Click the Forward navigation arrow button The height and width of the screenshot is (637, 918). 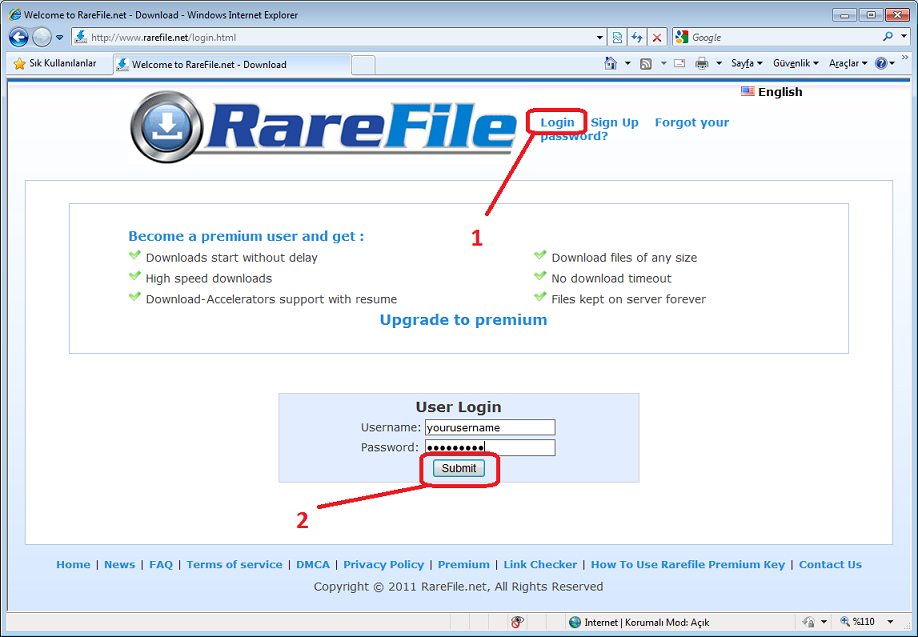[42, 37]
